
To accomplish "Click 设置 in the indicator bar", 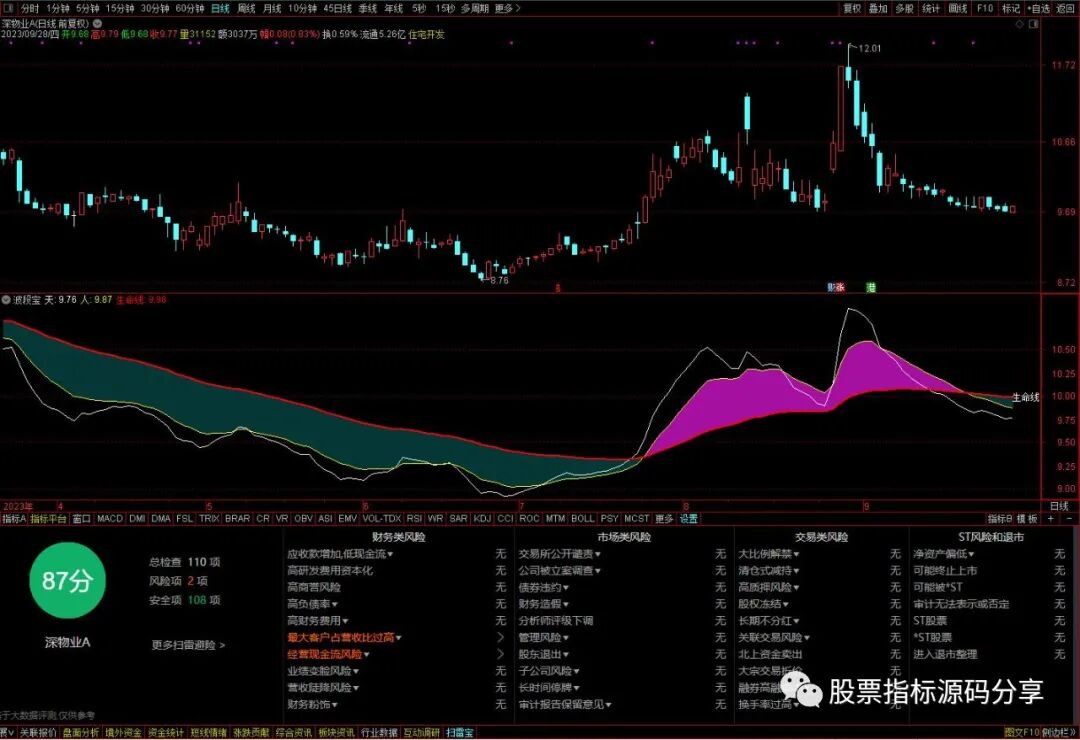I will tap(689, 519).
